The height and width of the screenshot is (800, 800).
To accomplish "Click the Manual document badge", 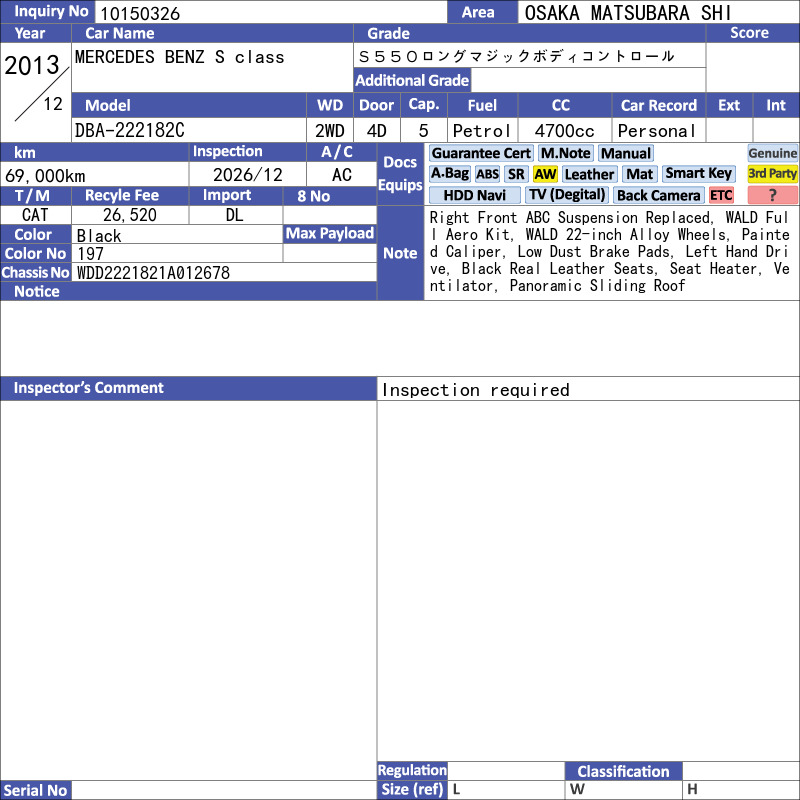I will coord(626,153).
